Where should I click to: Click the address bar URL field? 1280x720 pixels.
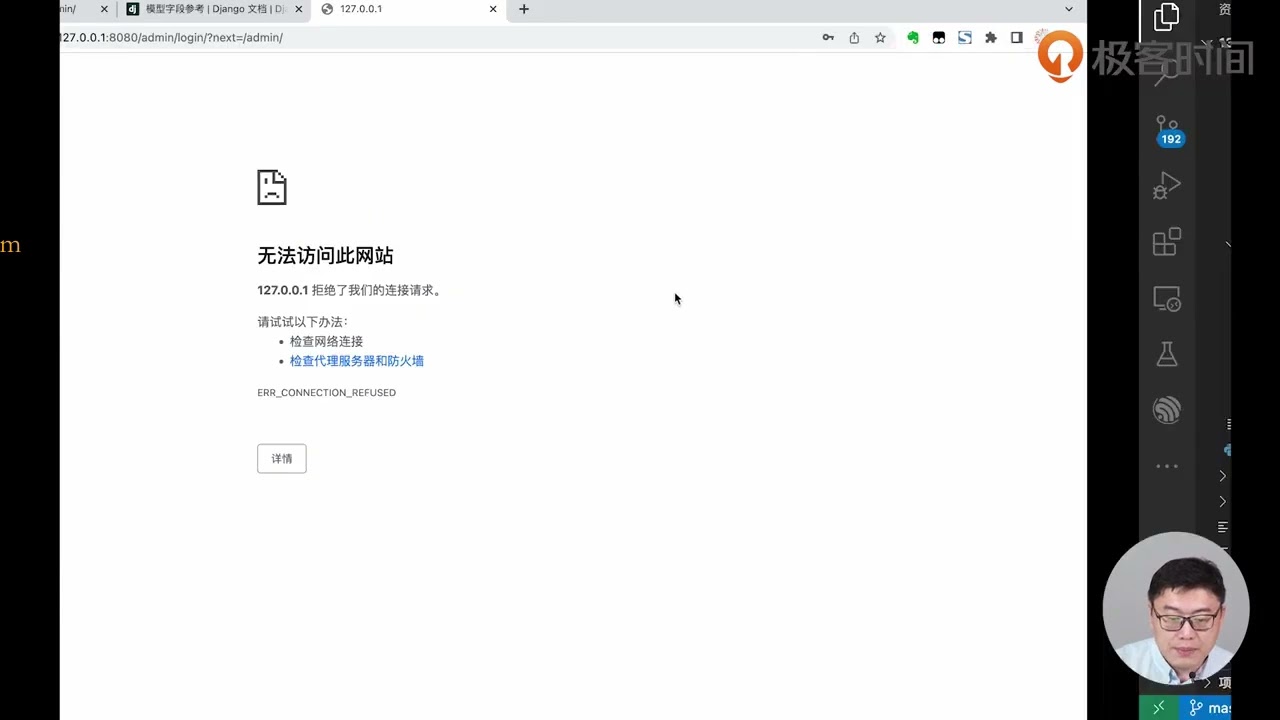(x=430, y=37)
